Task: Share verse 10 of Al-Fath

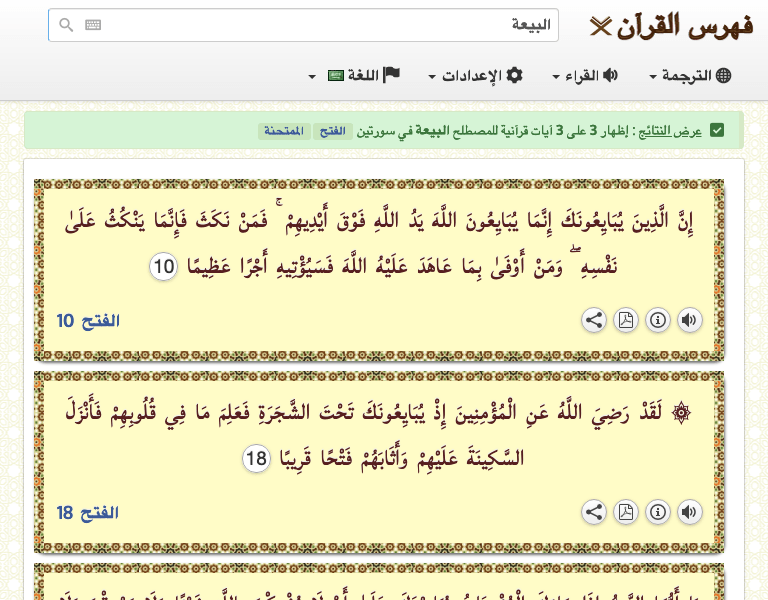Action: [x=594, y=320]
